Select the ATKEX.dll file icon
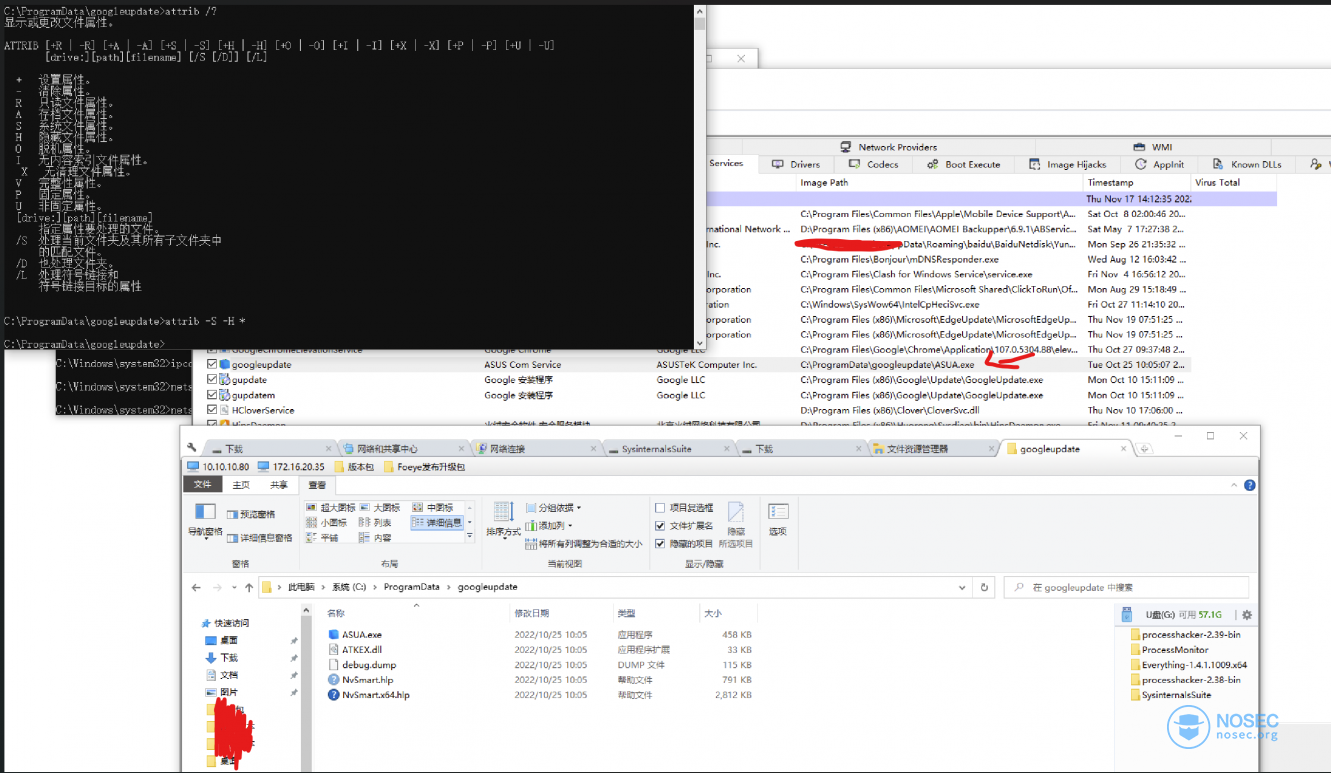The width and height of the screenshot is (1331, 773). pyautogui.click(x=334, y=649)
